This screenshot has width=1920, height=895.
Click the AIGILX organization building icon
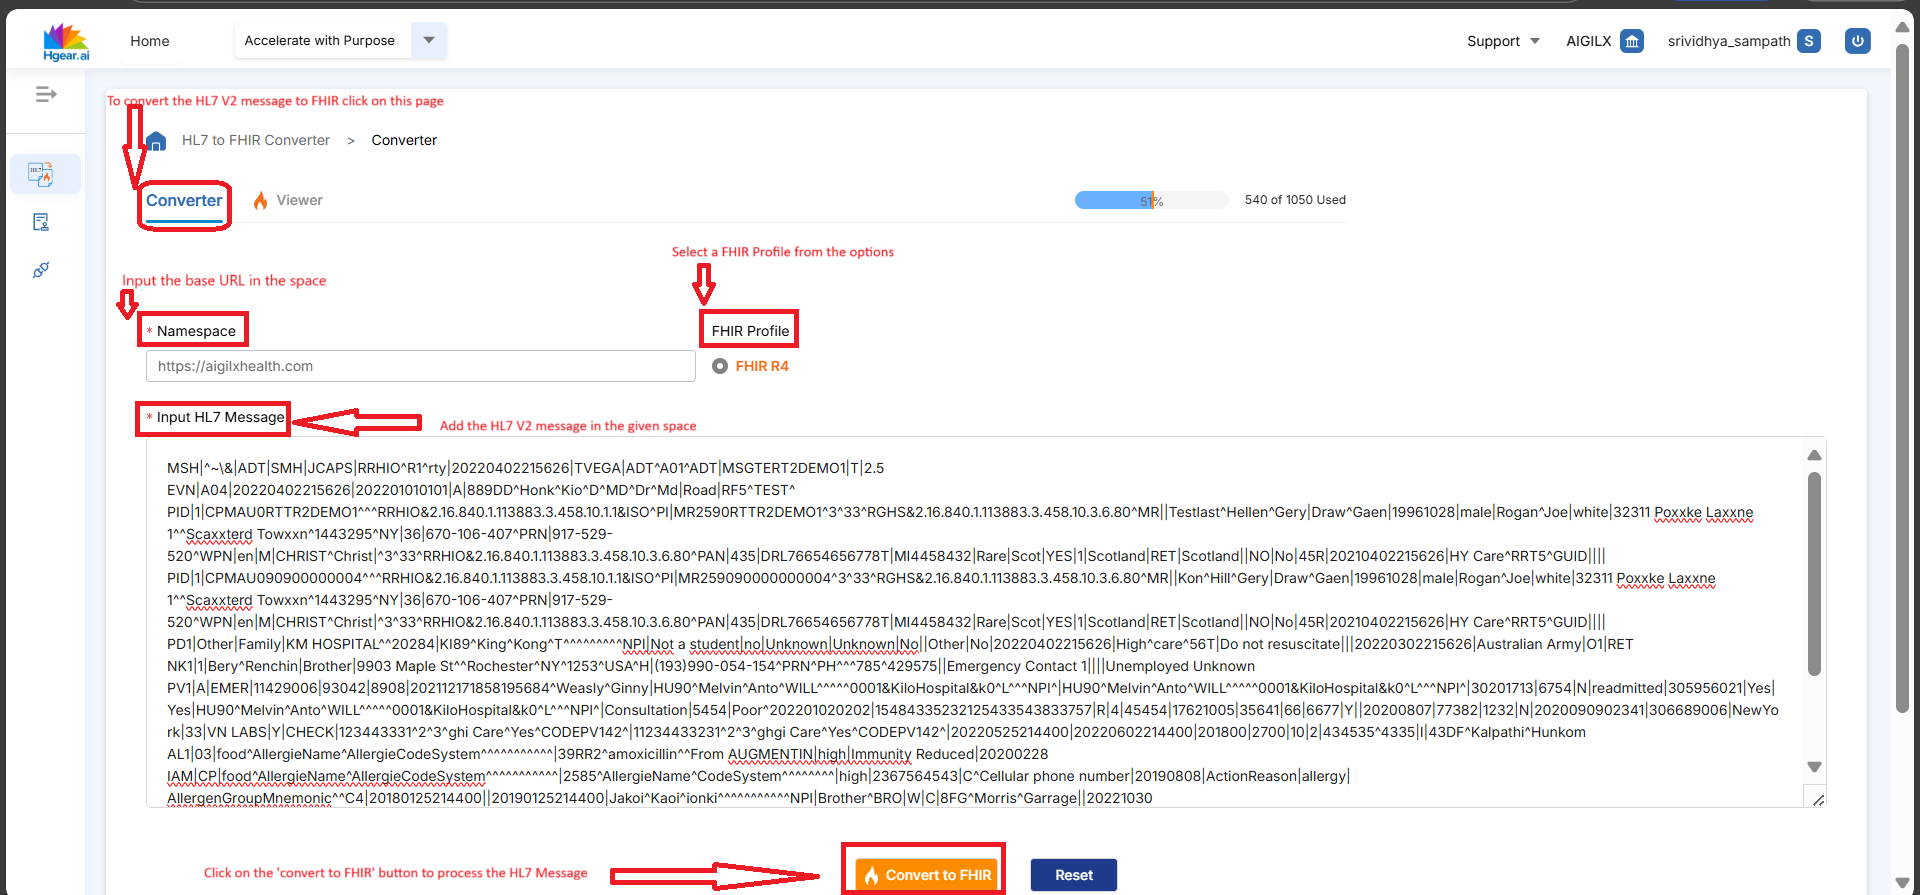point(1632,41)
